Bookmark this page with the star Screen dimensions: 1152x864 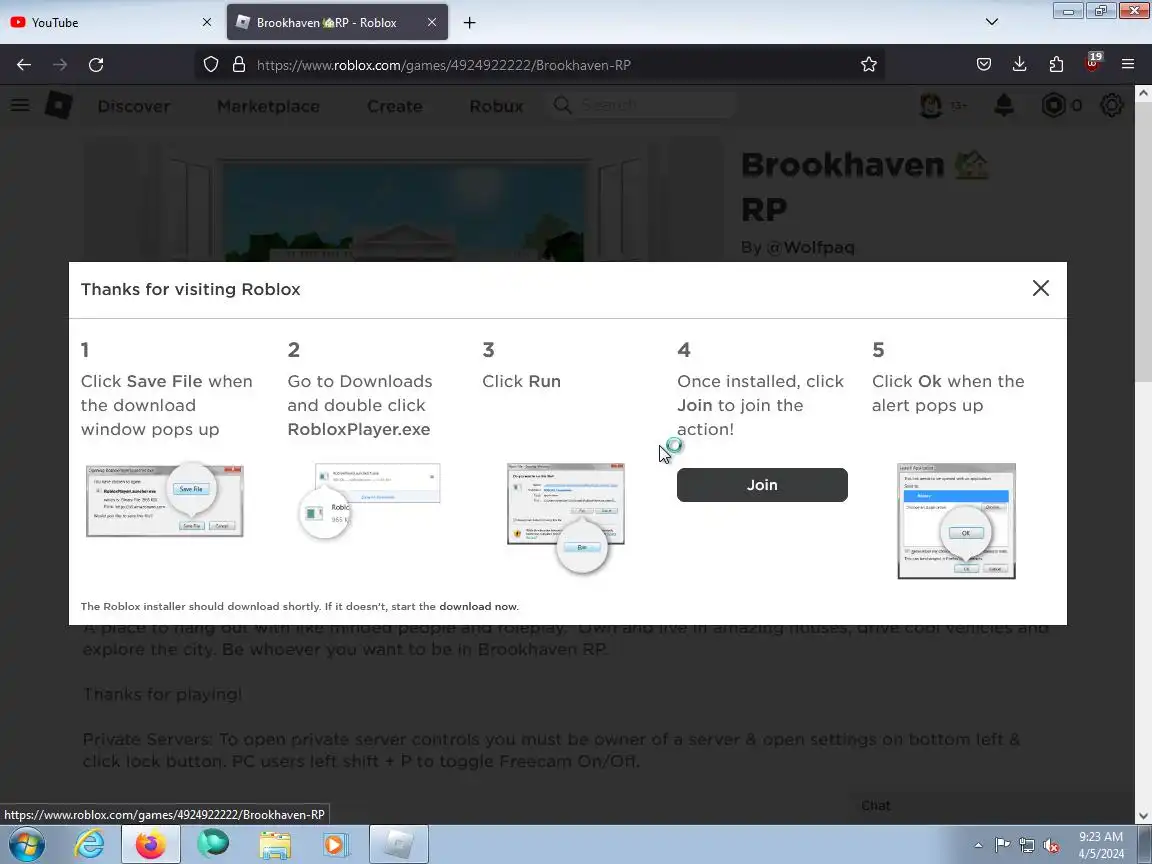868,65
